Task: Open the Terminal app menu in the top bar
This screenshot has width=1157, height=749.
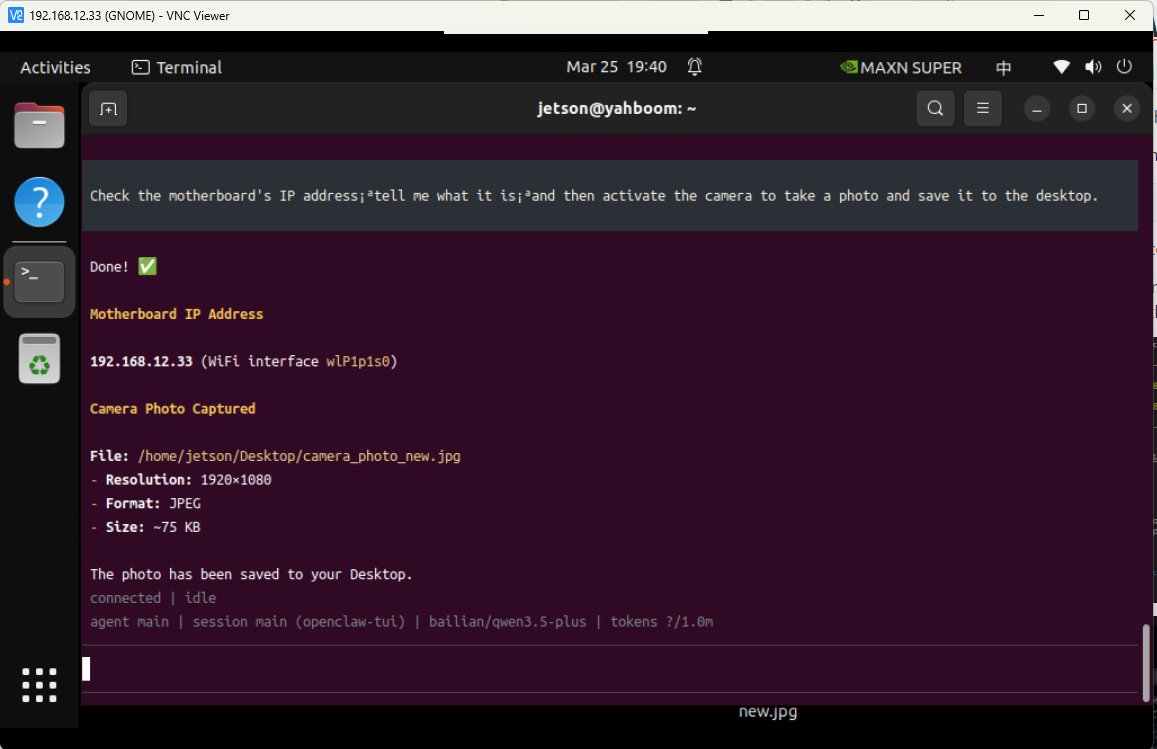Action: [177, 68]
